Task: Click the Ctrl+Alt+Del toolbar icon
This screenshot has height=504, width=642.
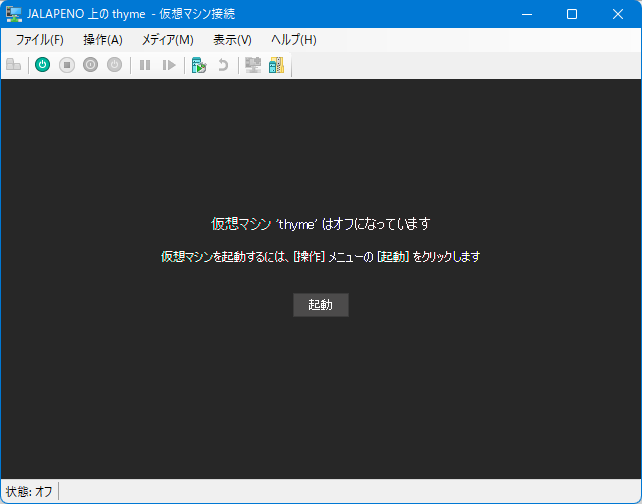Action: 14,65
